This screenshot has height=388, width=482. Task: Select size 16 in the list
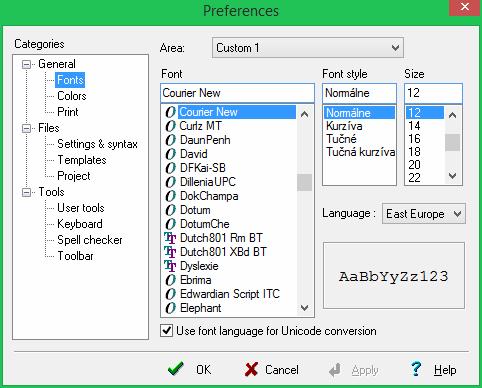(414, 139)
